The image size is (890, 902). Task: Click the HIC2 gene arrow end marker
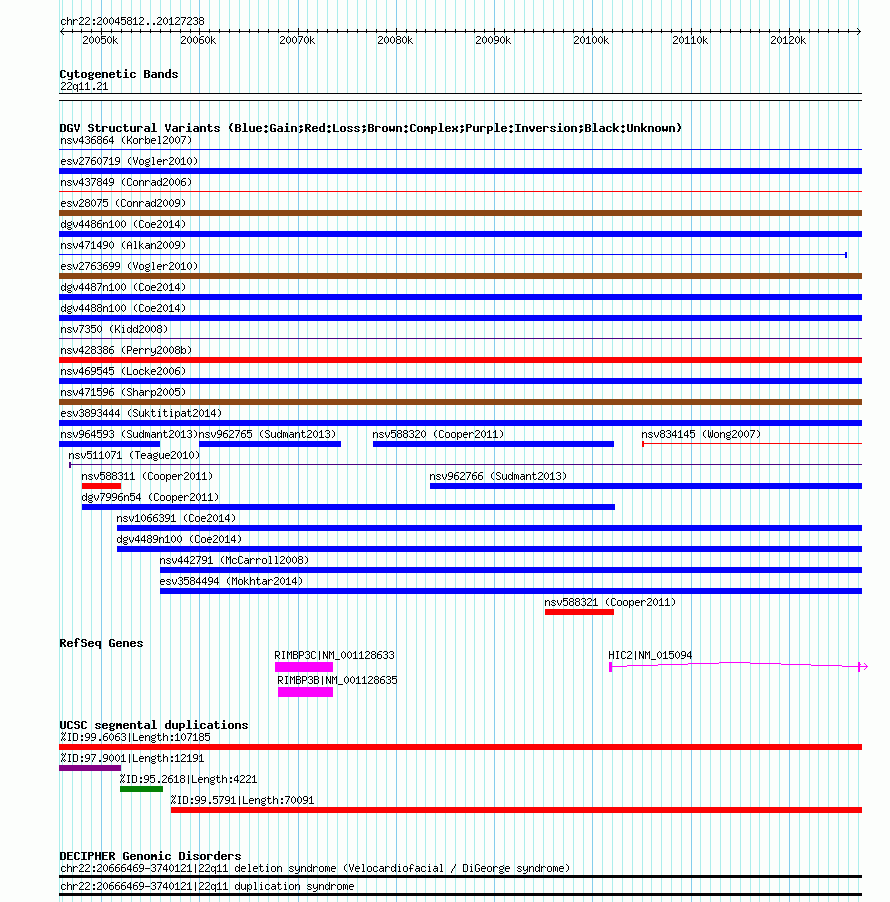(862, 667)
